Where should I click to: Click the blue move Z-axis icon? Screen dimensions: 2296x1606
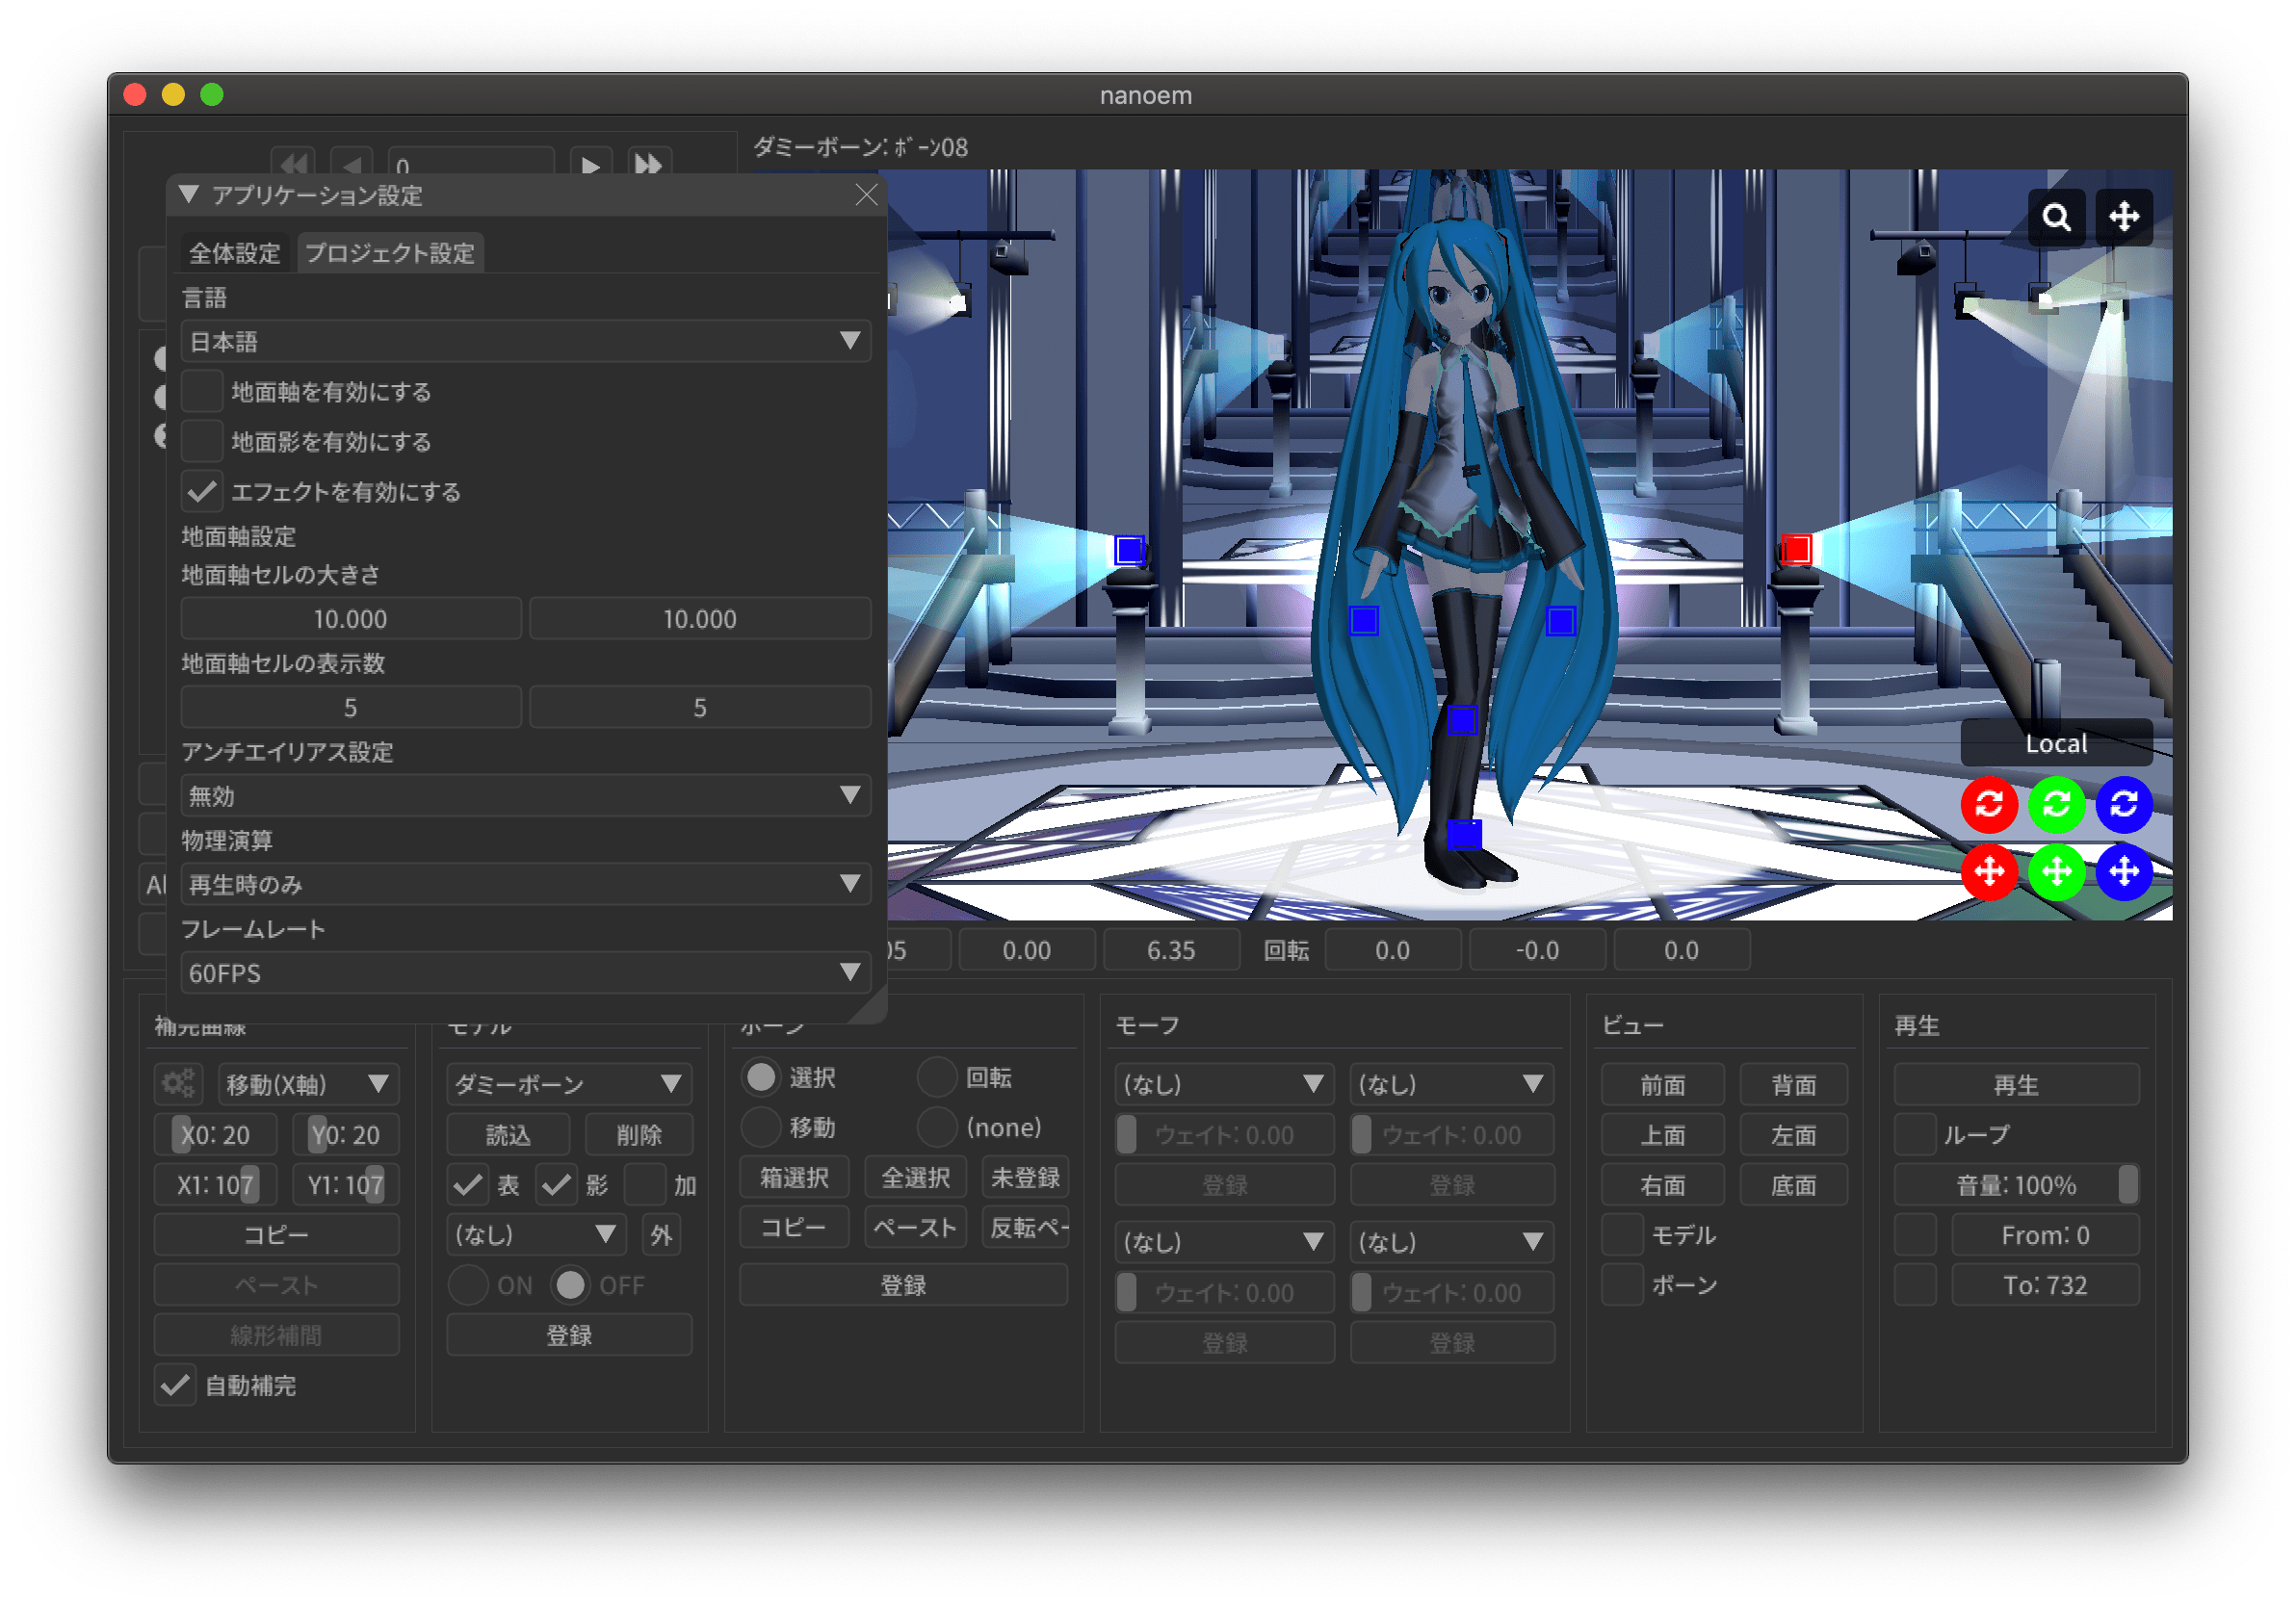point(2124,872)
